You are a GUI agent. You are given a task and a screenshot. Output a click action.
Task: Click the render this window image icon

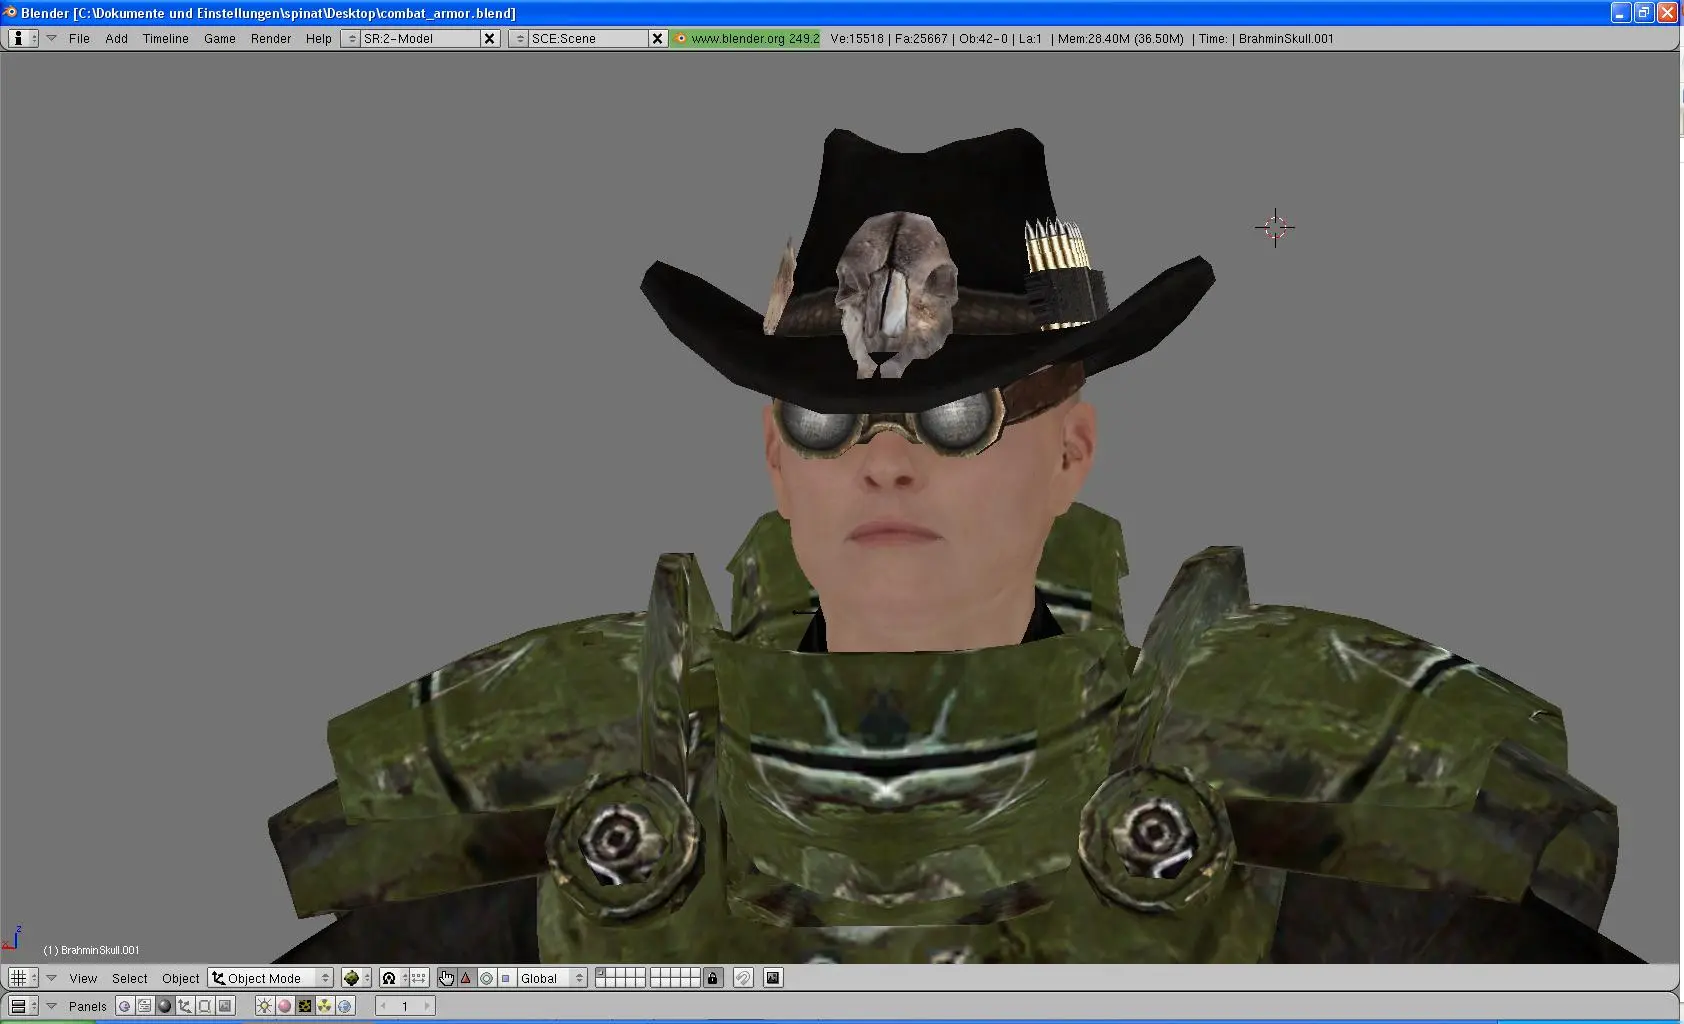pos(773,978)
